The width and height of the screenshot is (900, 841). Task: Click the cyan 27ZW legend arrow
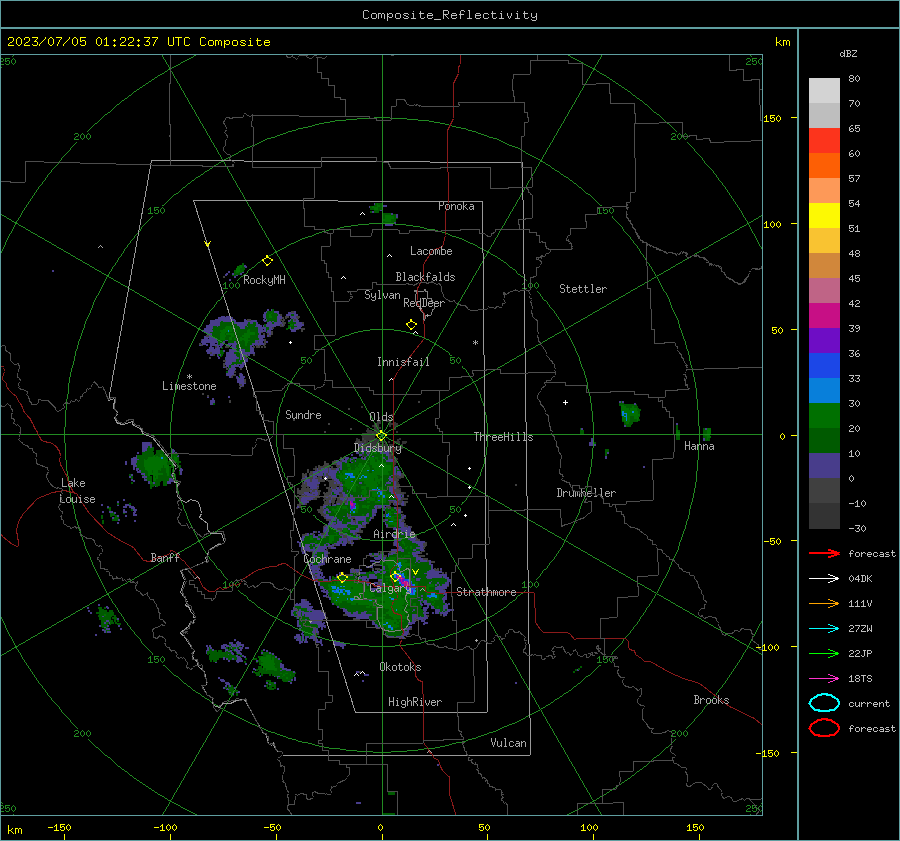point(824,629)
